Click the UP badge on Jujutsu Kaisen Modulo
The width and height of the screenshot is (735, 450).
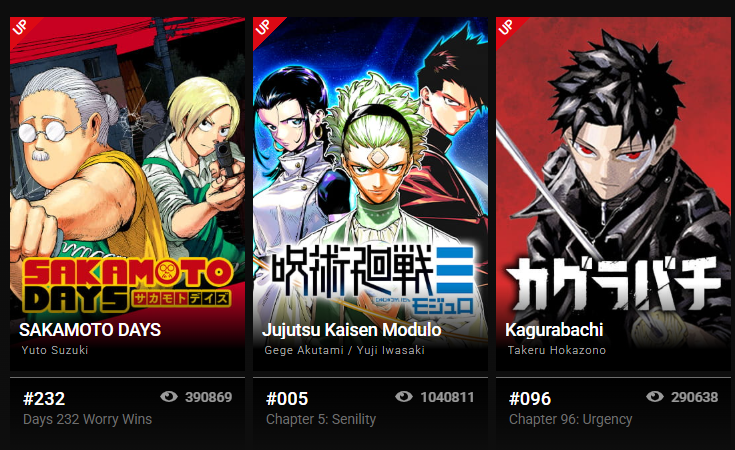(263, 27)
